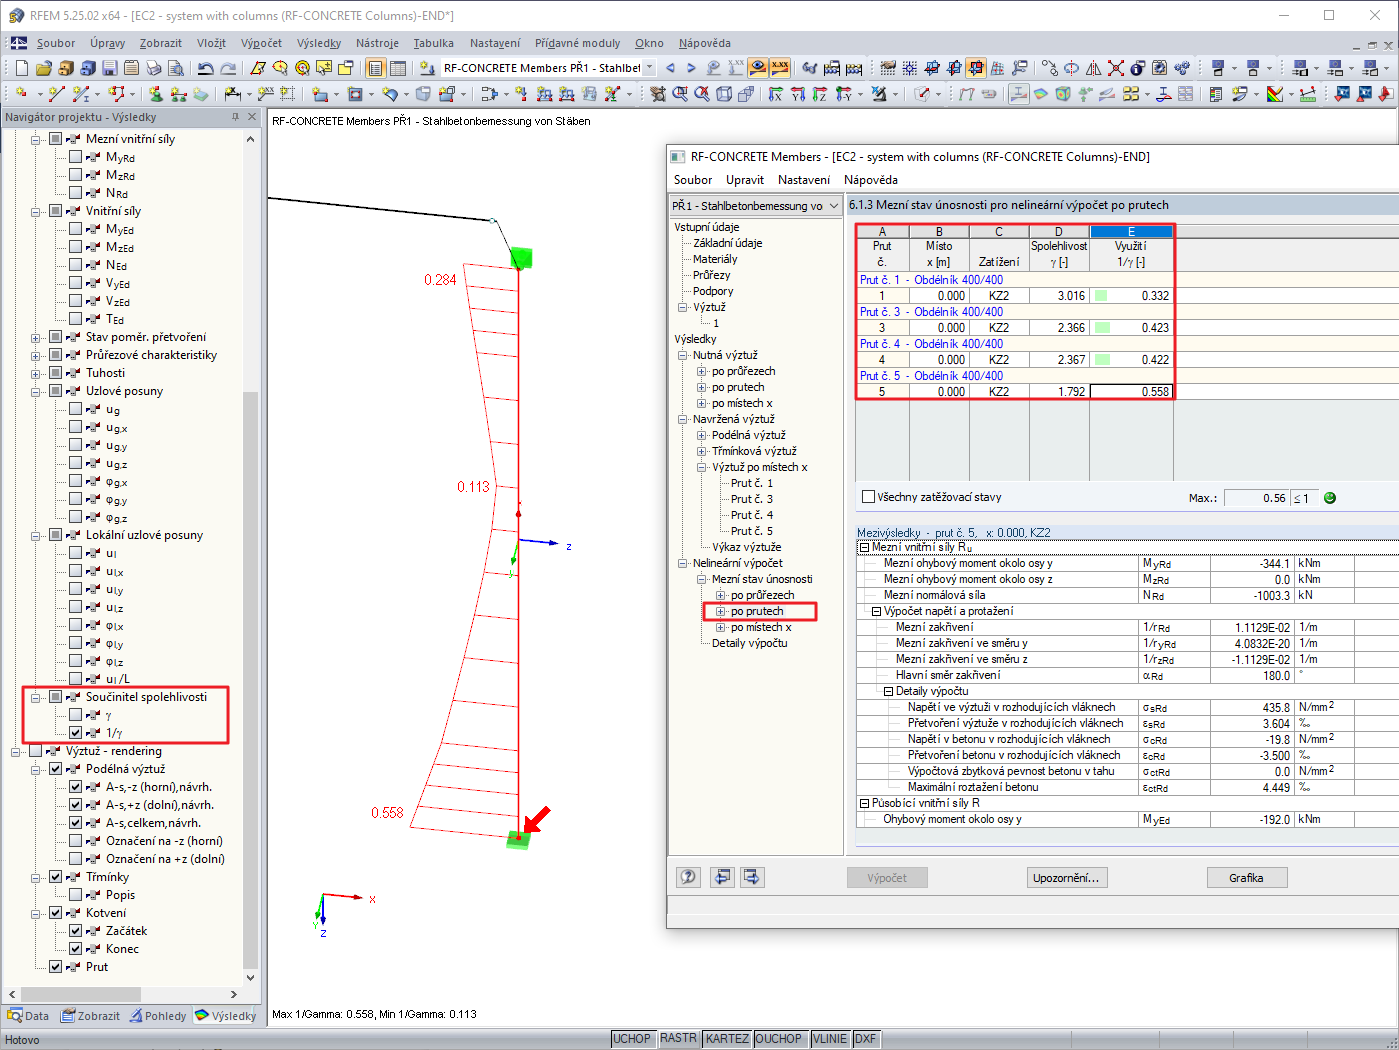
Task: Go to previous result case arrow
Action: (x=670, y=68)
